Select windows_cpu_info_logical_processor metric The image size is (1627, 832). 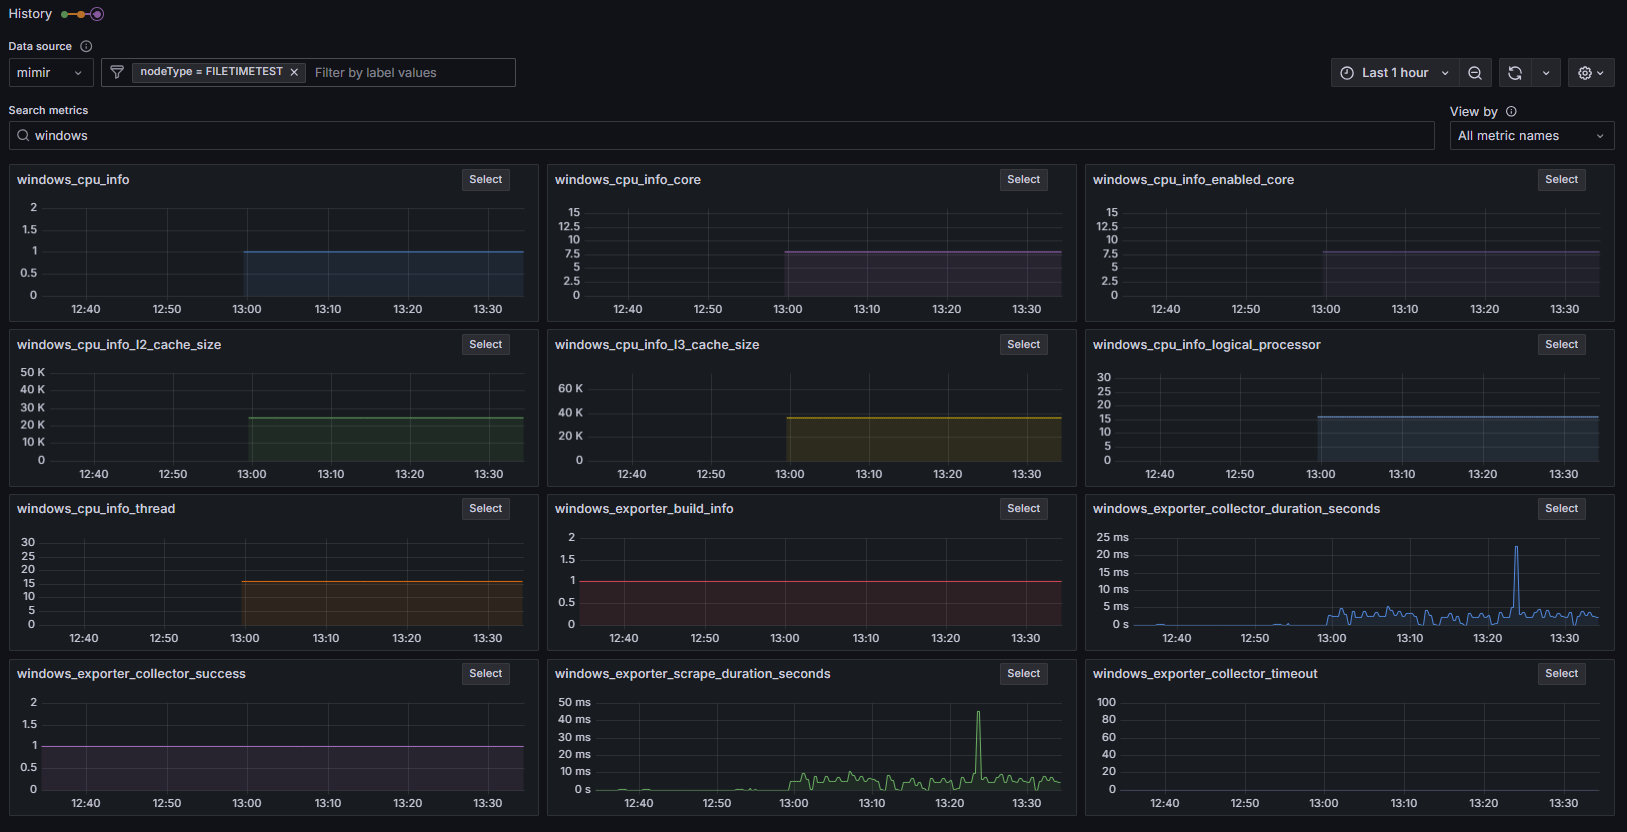pos(1562,345)
